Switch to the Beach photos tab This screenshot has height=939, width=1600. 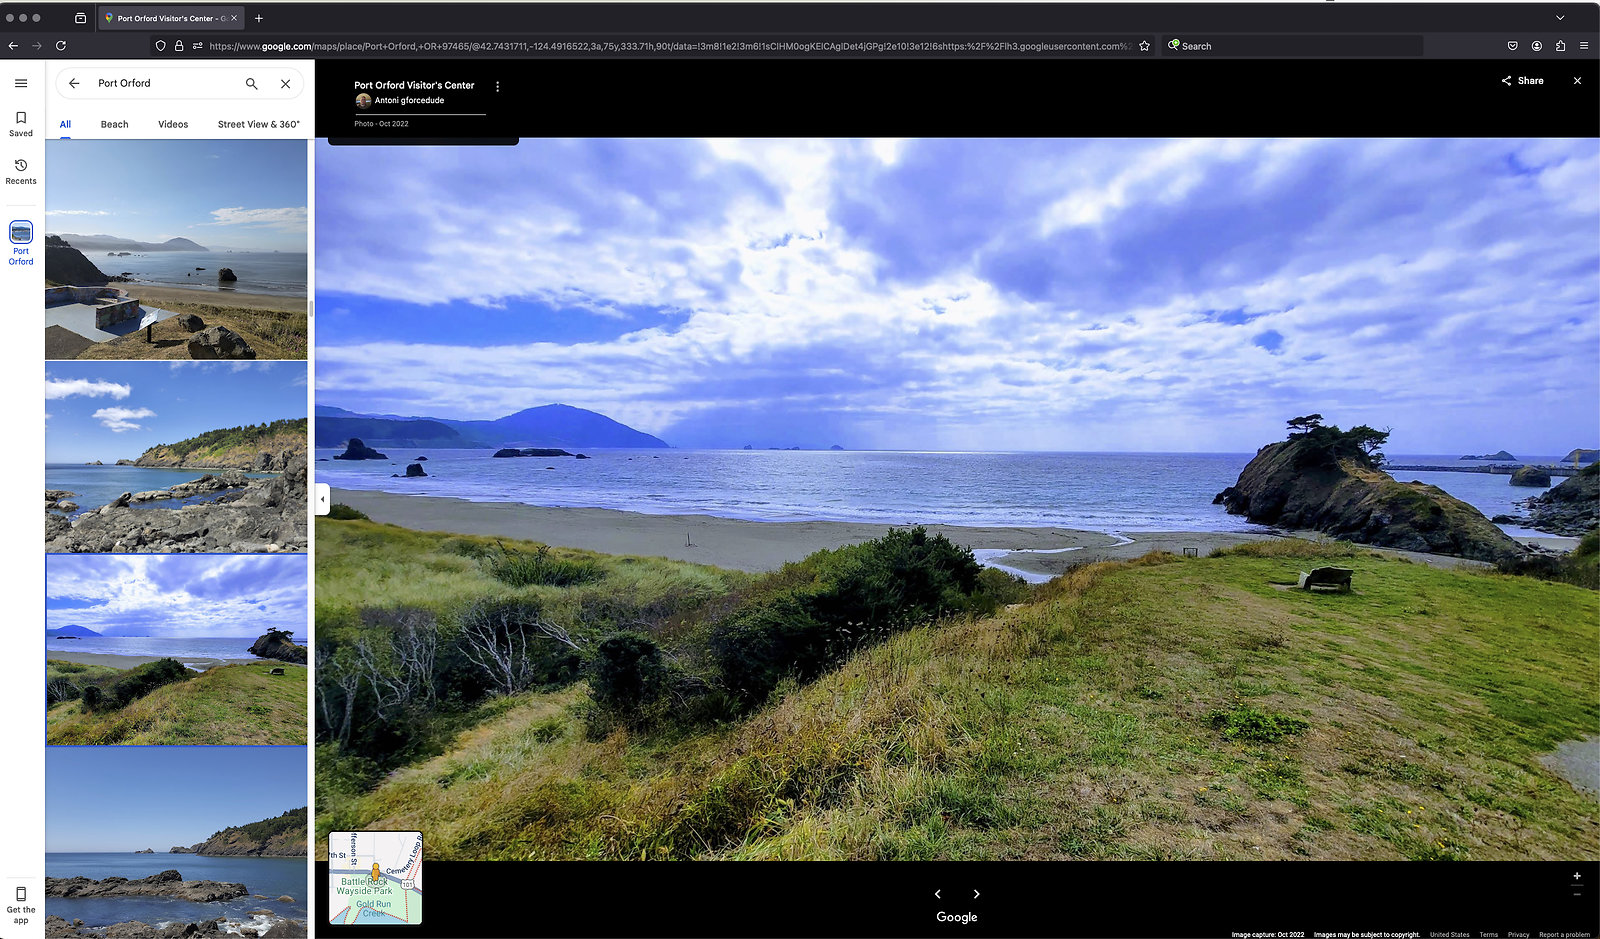[114, 125]
